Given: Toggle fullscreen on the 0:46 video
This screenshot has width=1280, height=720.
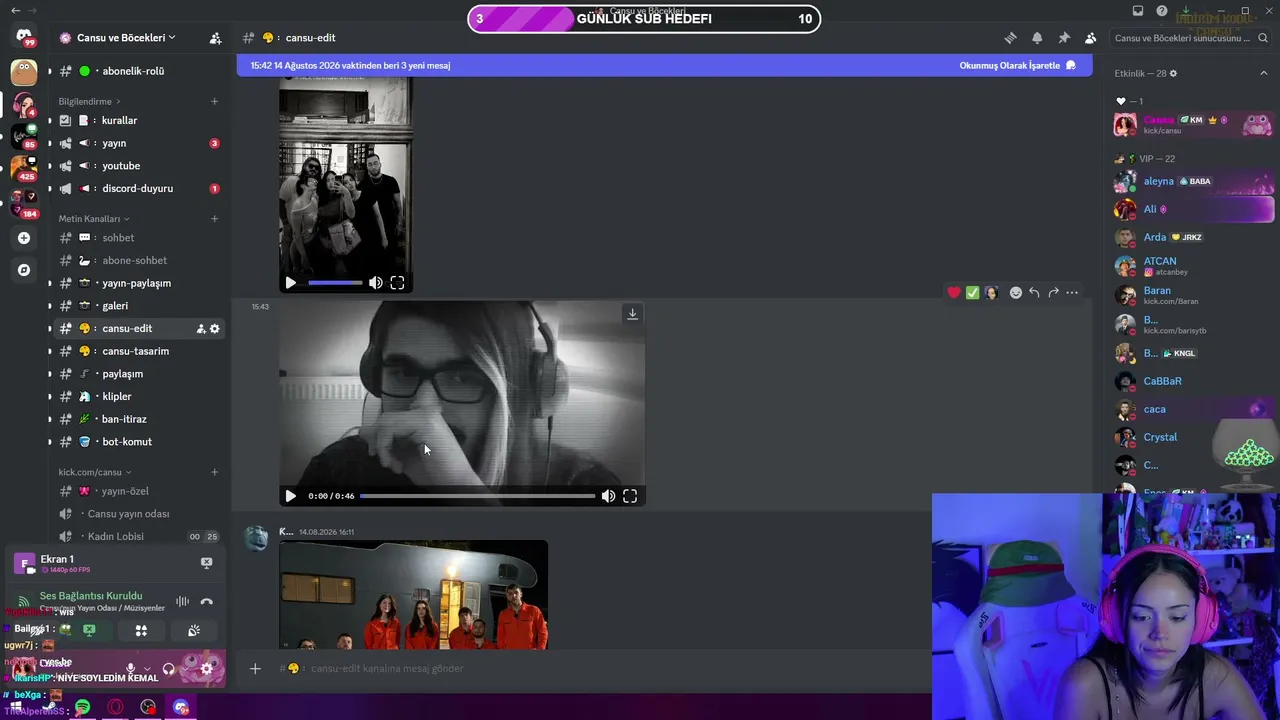Looking at the screenshot, I should pos(630,496).
